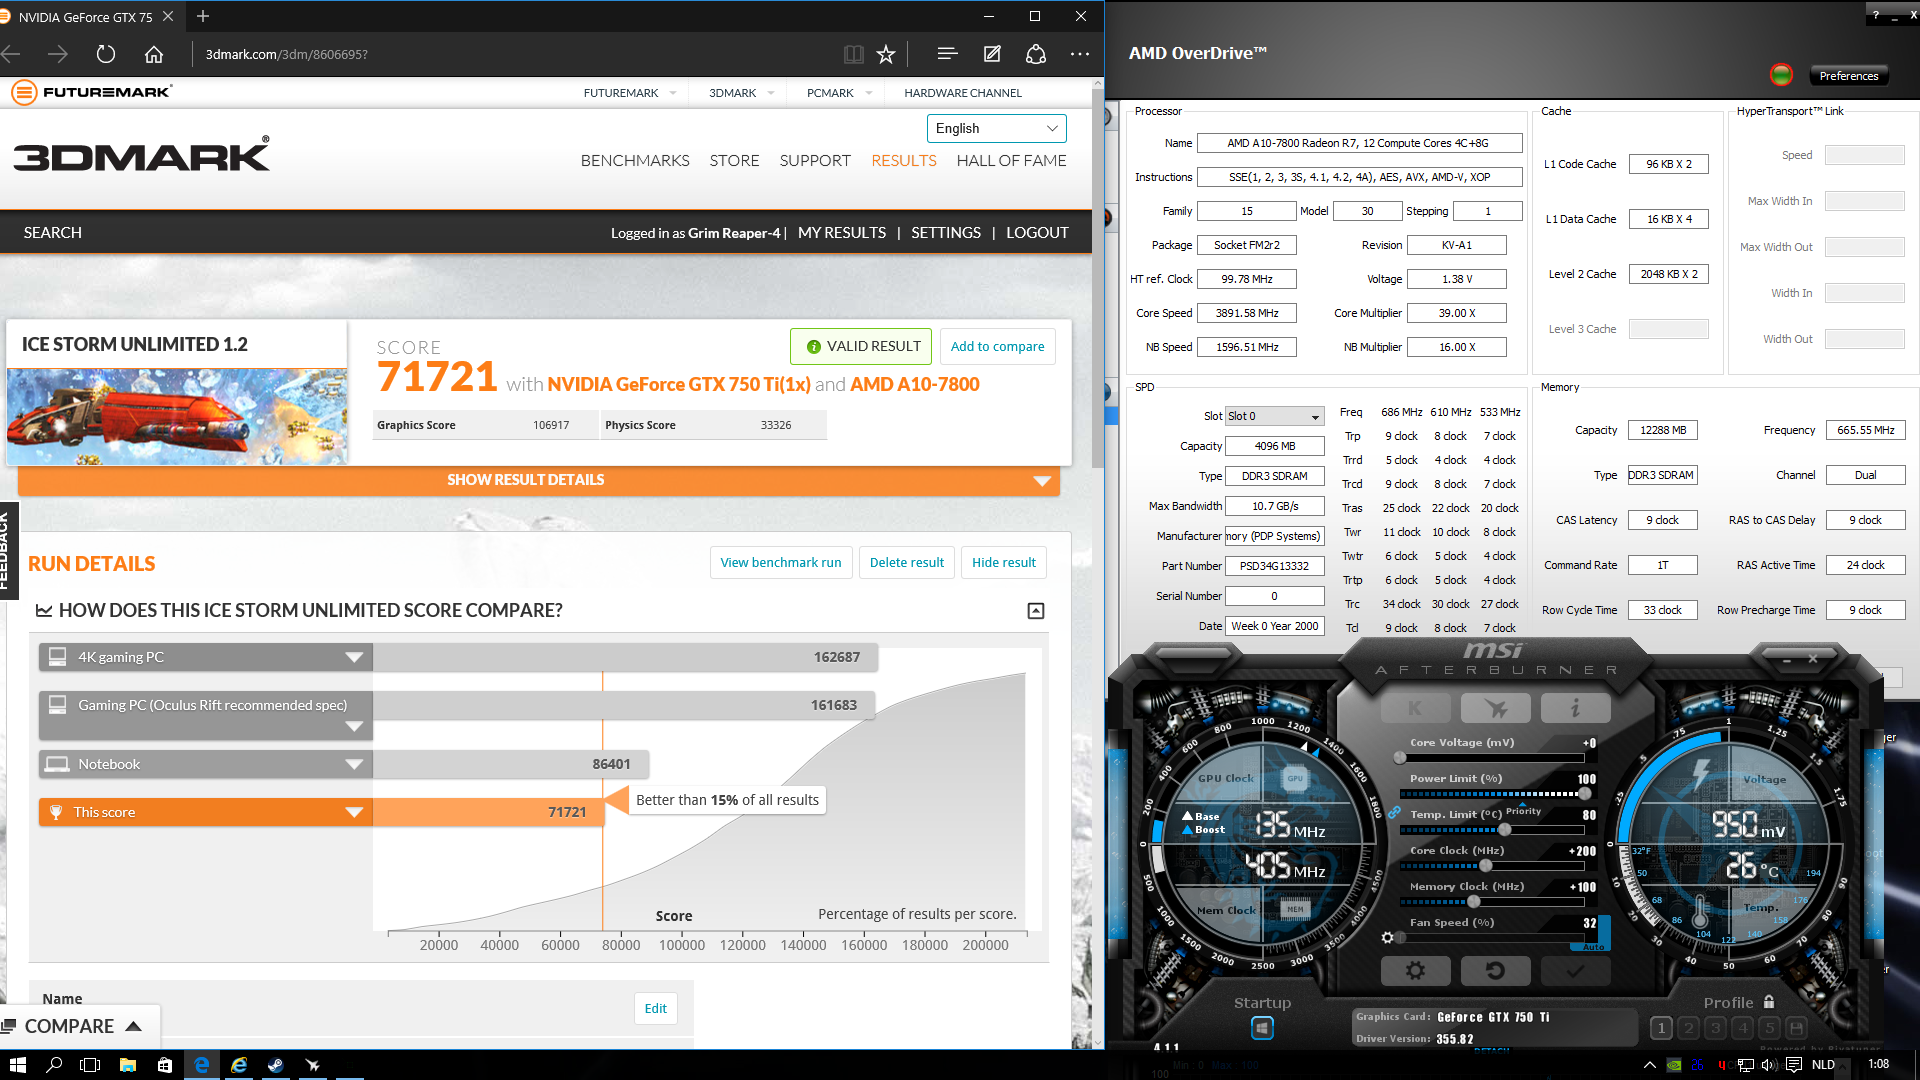Open account SETTINGS link

coord(946,232)
